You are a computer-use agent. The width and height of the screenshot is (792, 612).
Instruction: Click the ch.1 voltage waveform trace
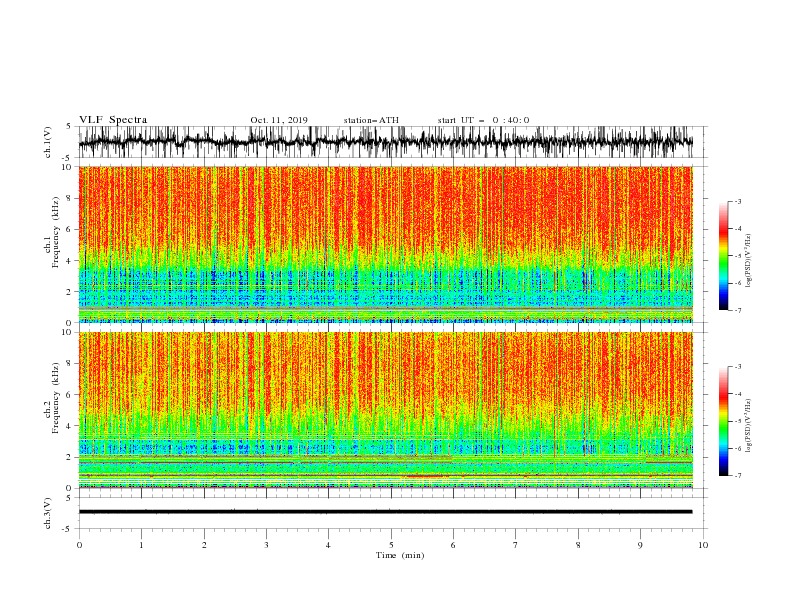(385, 142)
